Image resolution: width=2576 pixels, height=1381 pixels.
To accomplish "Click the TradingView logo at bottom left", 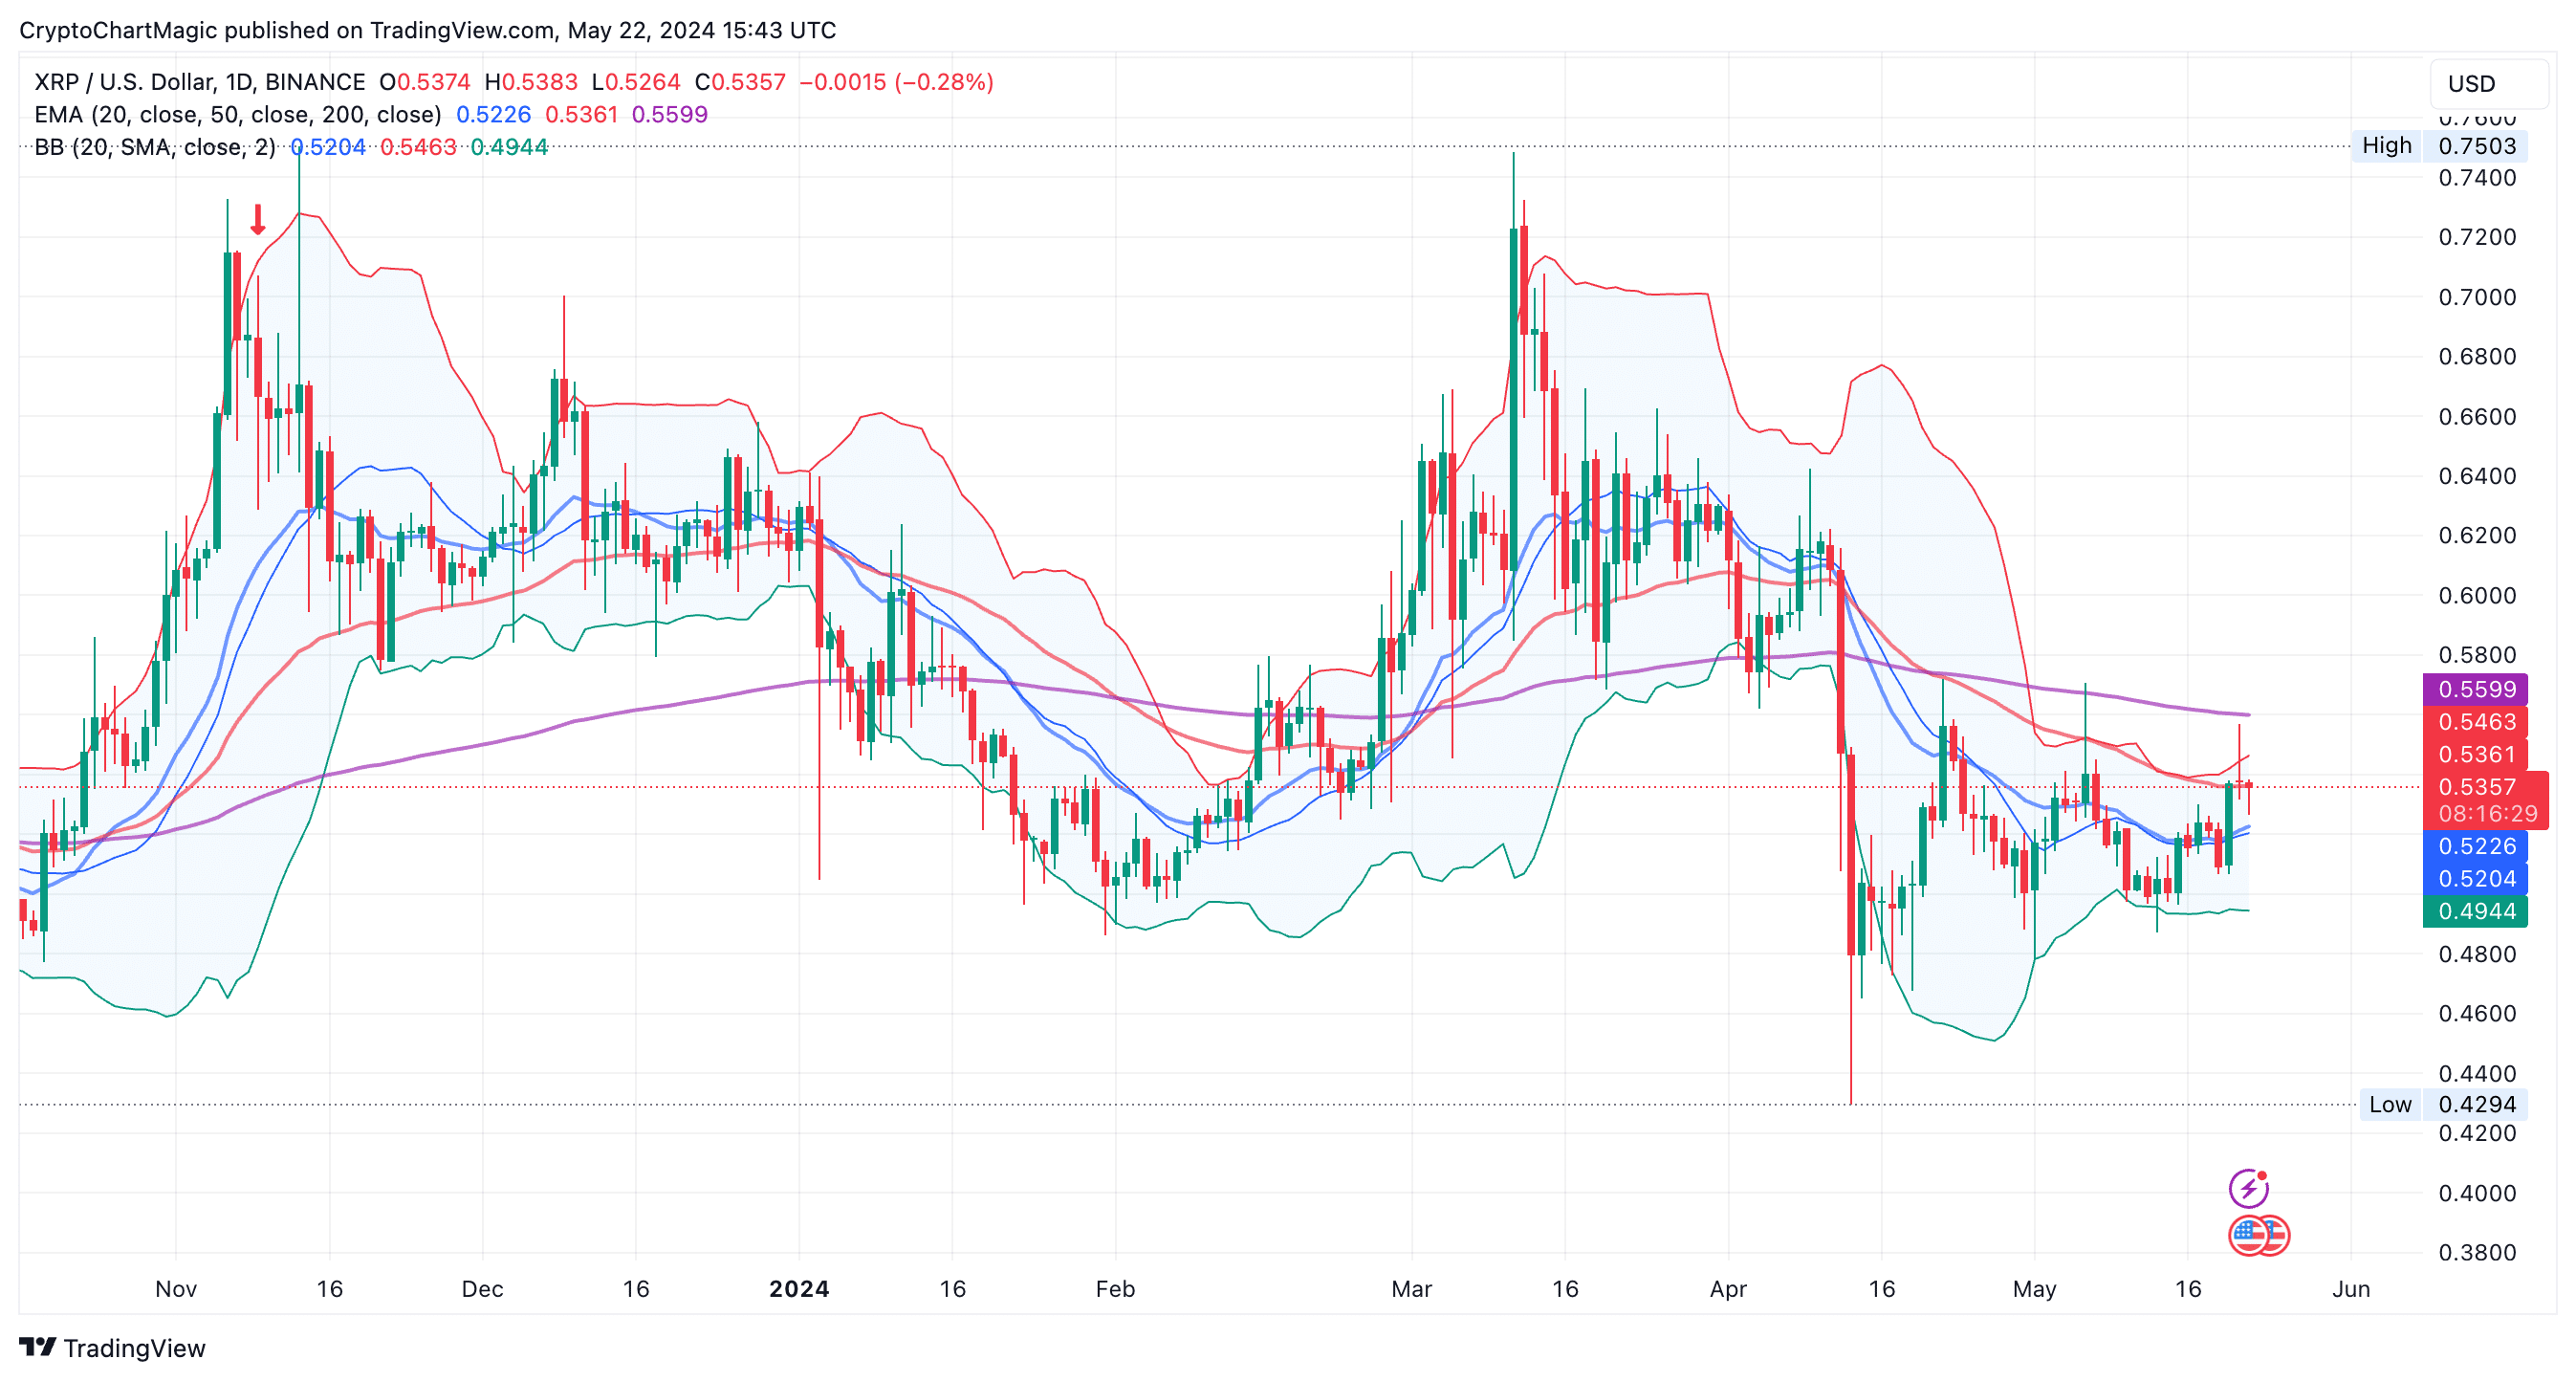I will click(x=112, y=1347).
